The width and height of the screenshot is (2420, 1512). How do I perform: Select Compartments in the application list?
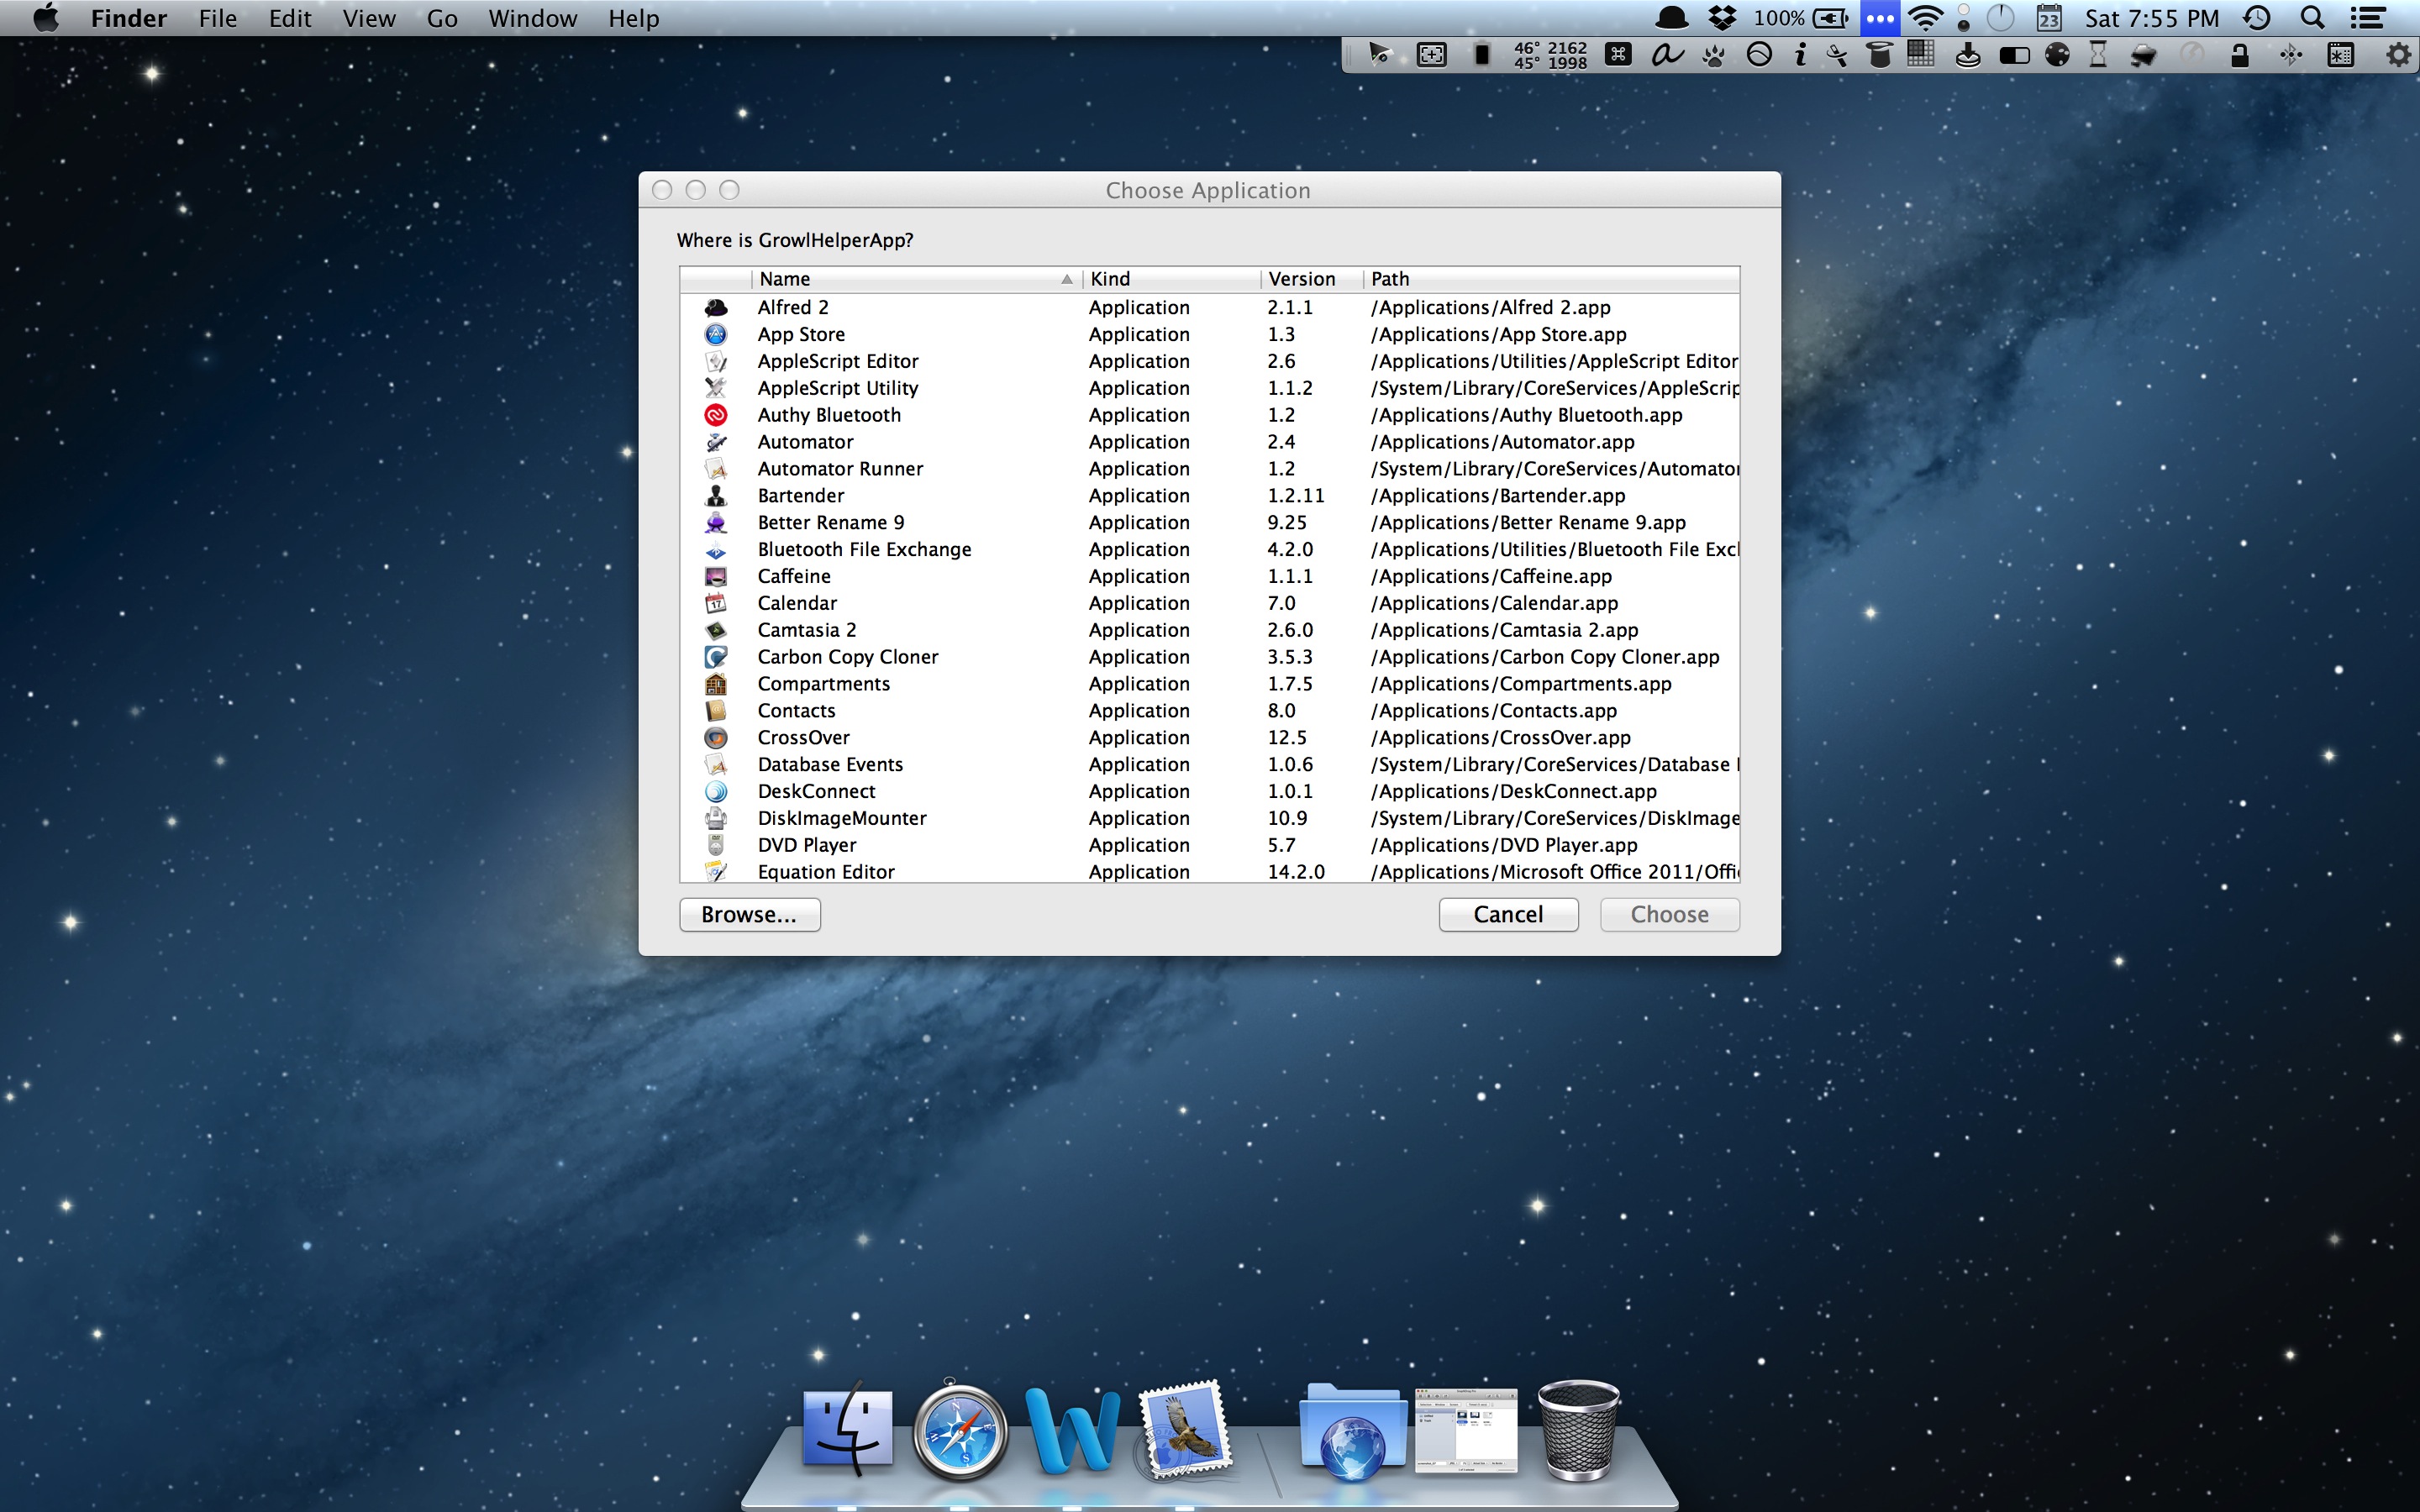pyautogui.click(x=1210, y=684)
